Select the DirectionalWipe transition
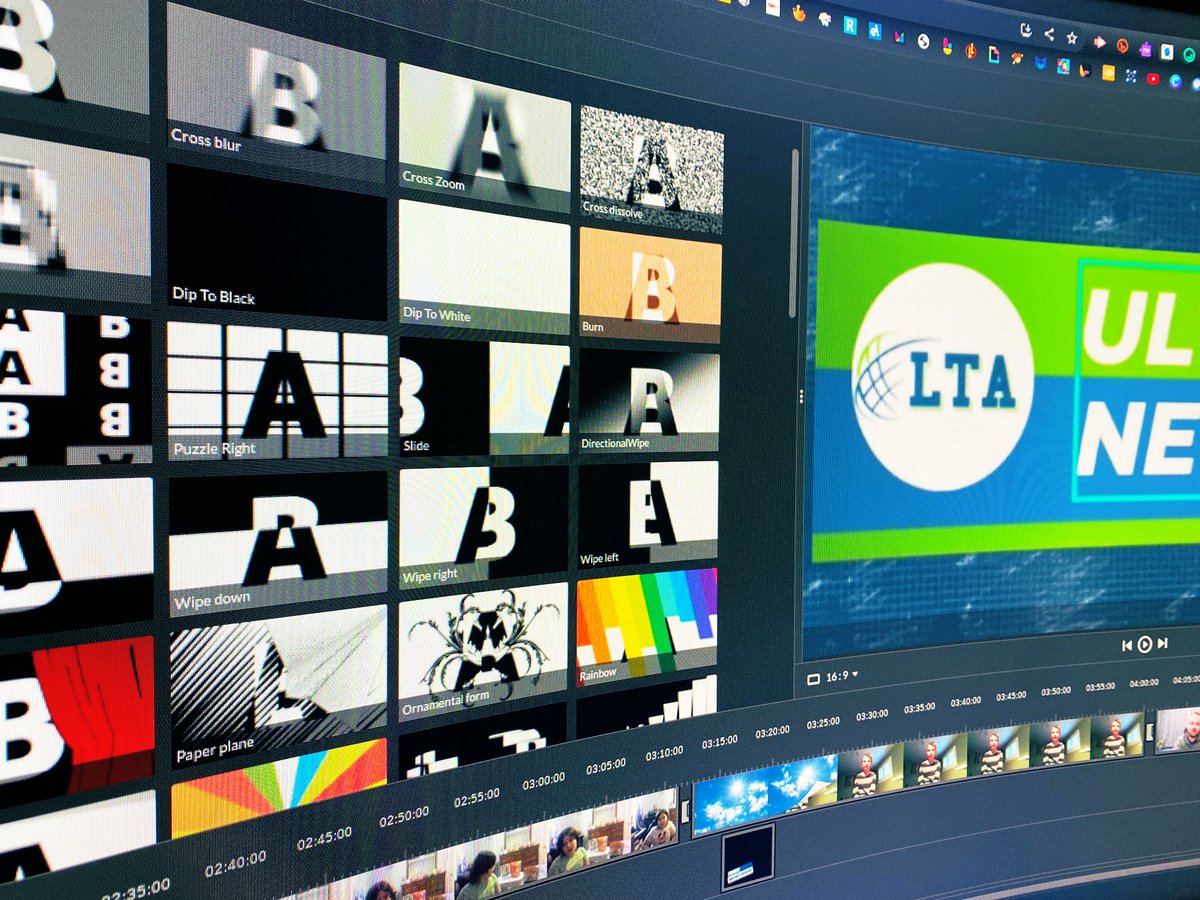This screenshot has width=1200, height=900. point(649,400)
